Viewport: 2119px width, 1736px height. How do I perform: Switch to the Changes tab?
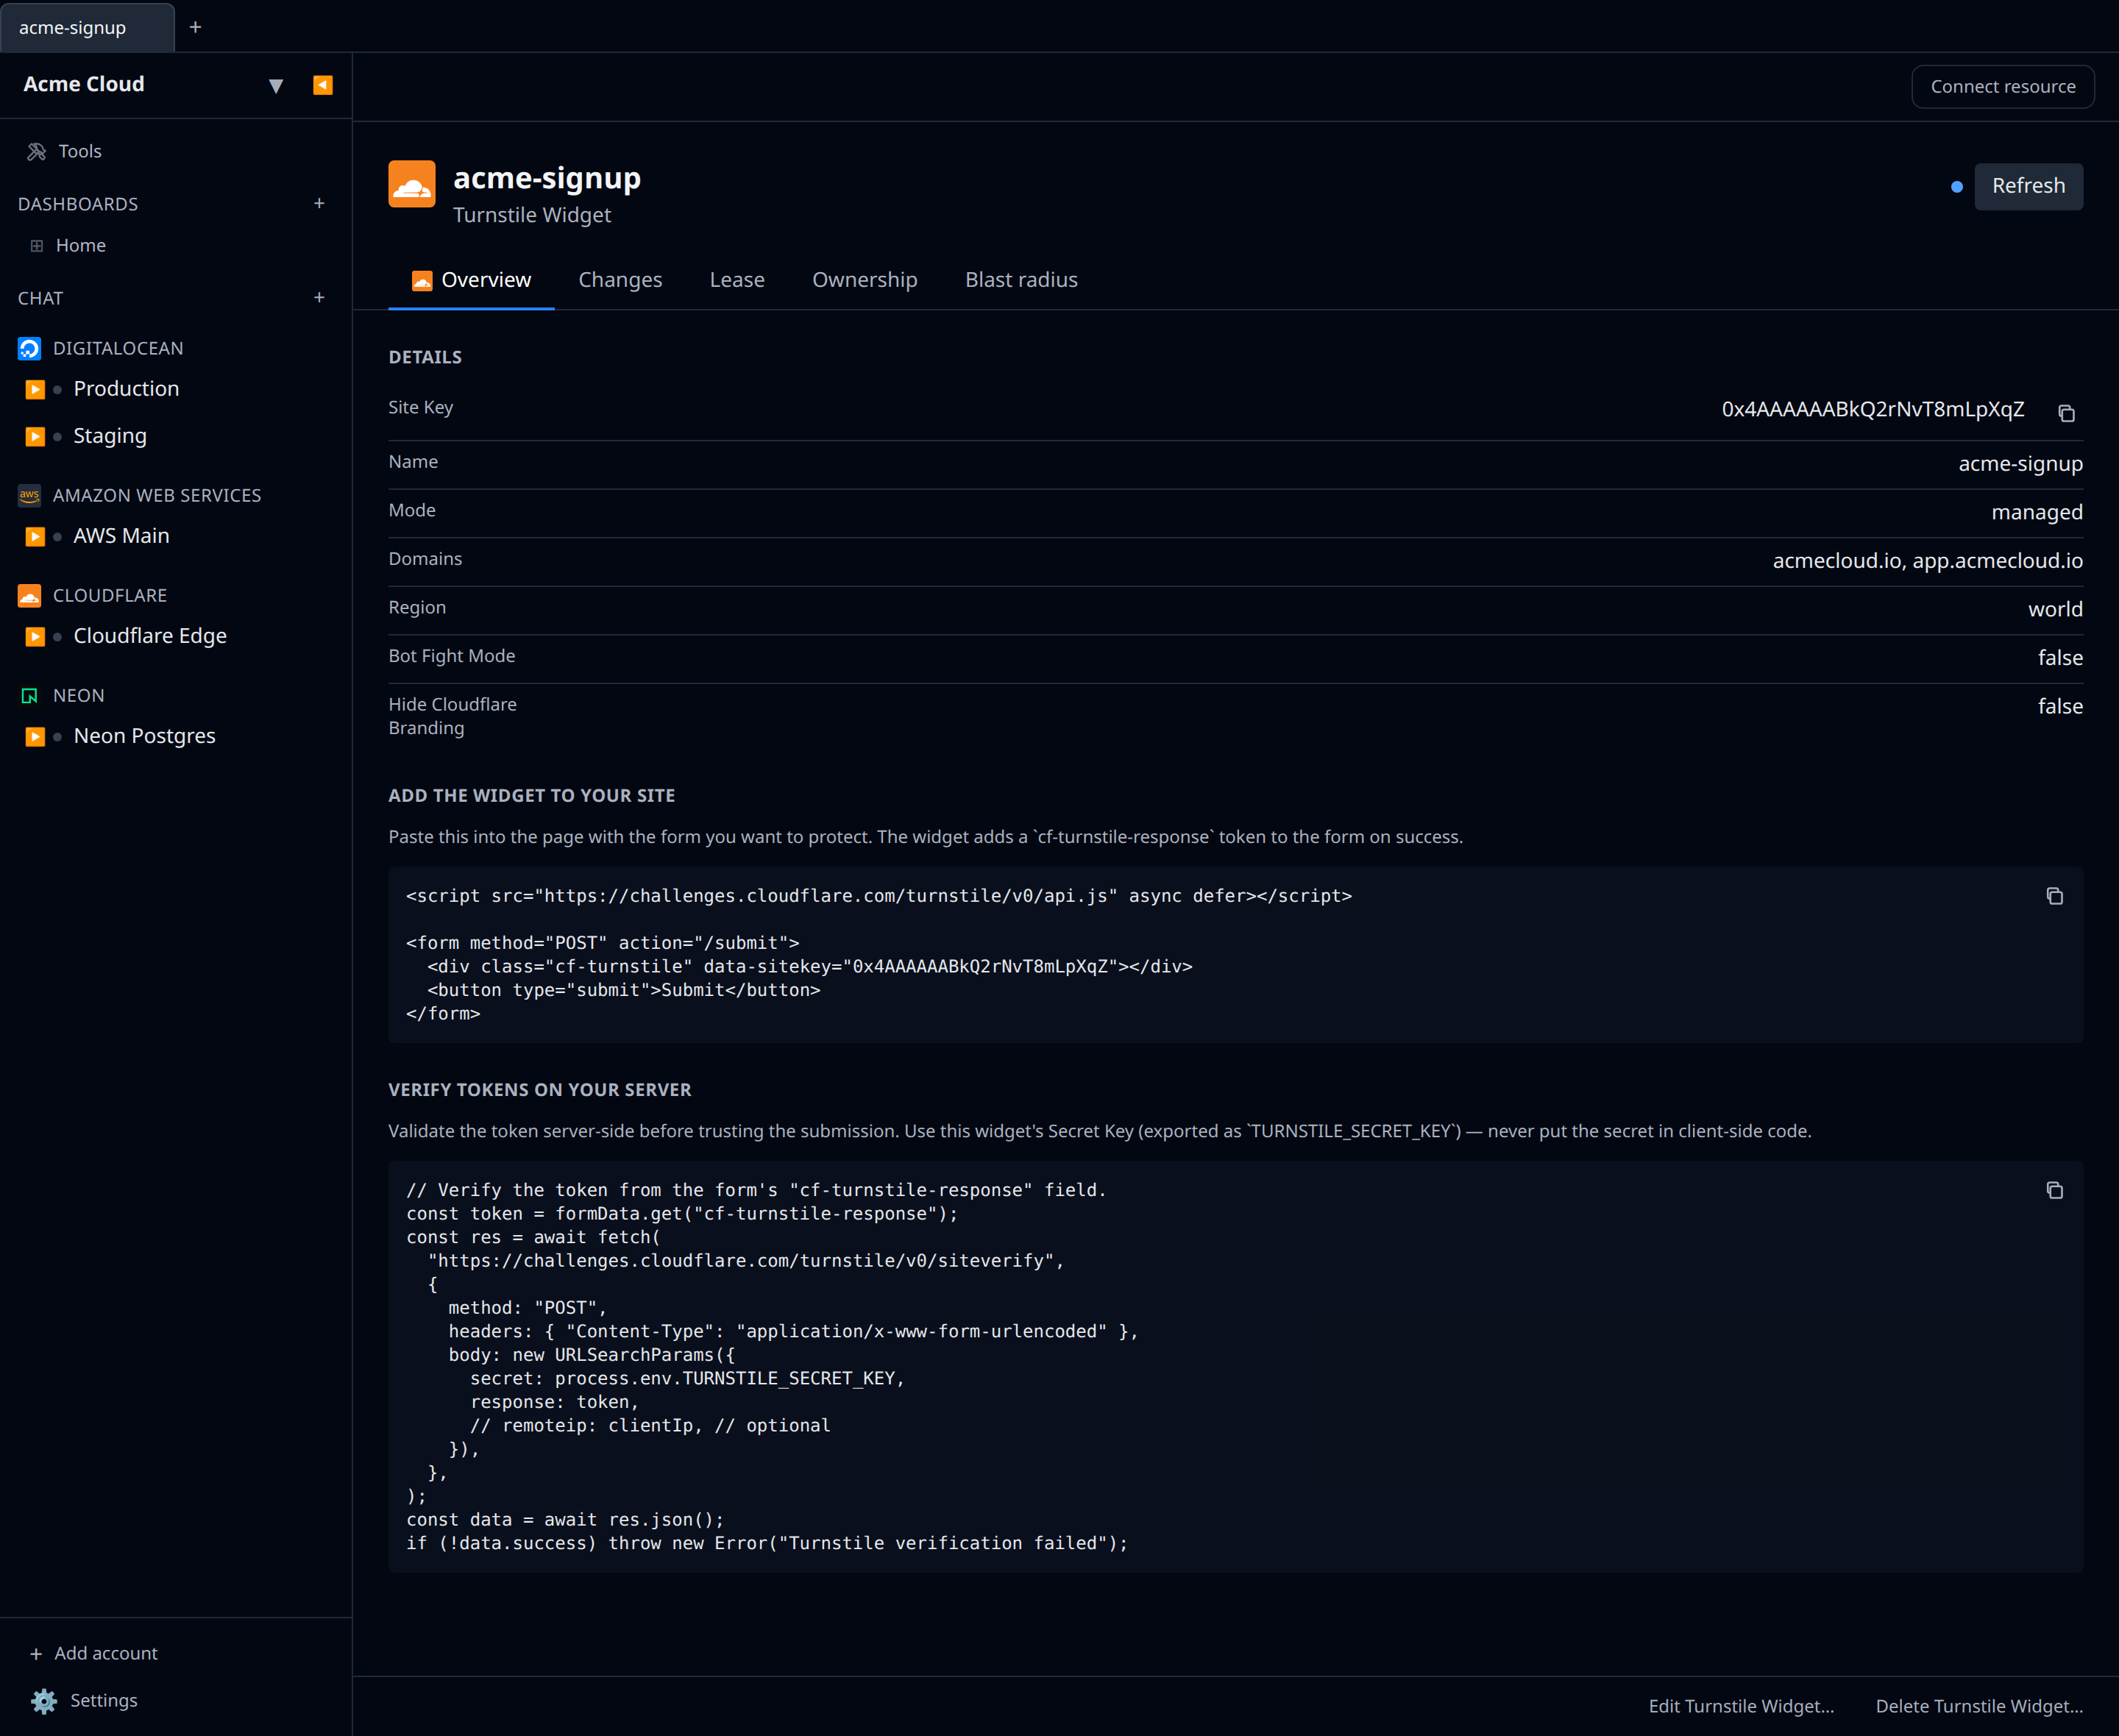click(x=620, y=280)
